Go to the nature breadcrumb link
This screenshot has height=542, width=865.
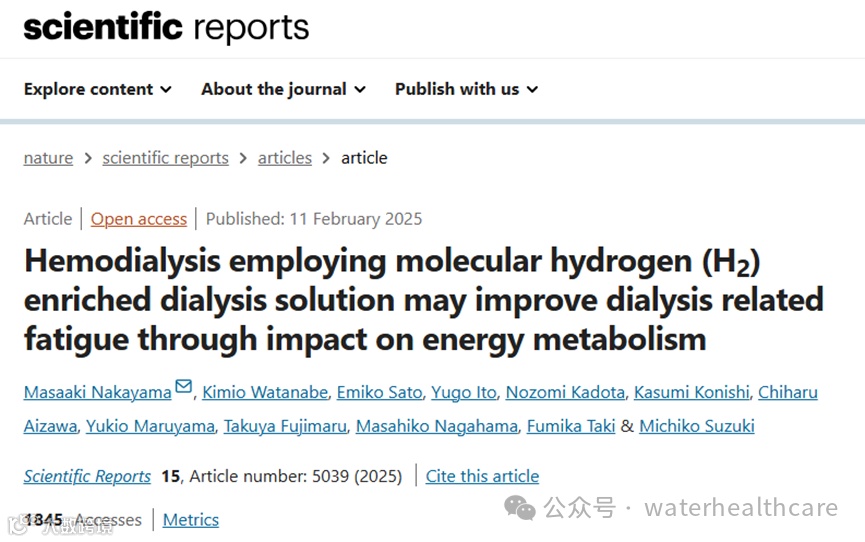pyautogui.click(x=48, y=158)
